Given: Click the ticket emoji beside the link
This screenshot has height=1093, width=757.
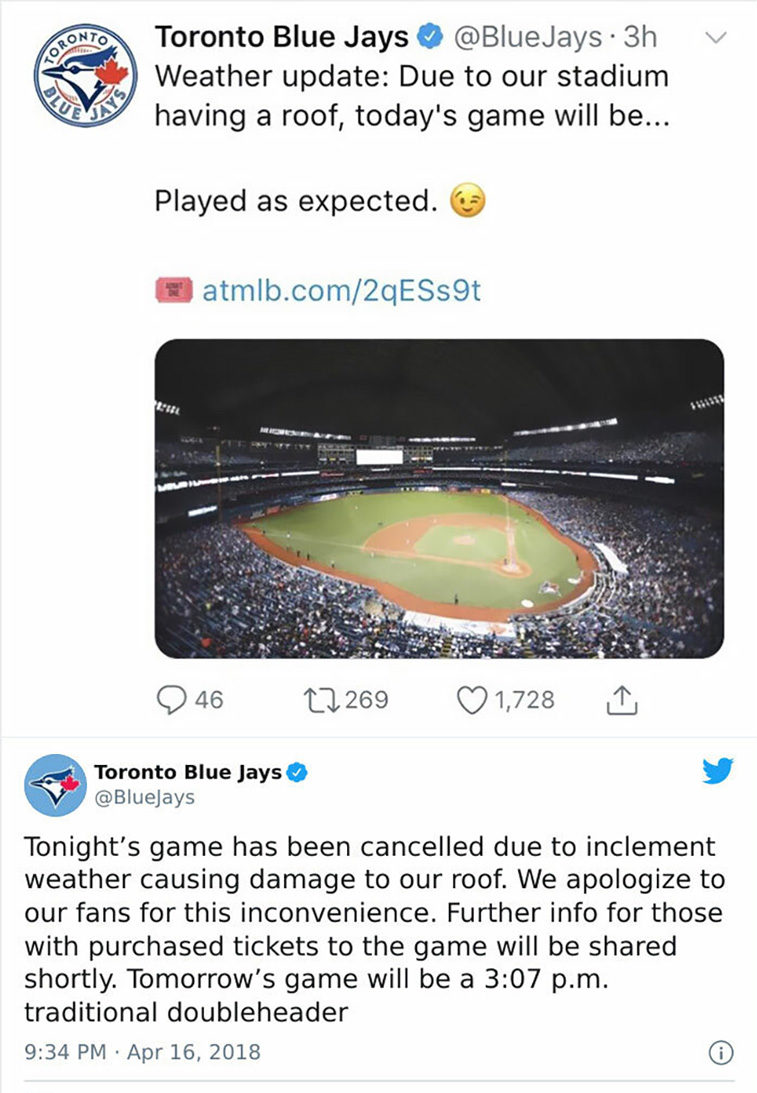Looking at the screenshot, I should (x=174, y=290).
